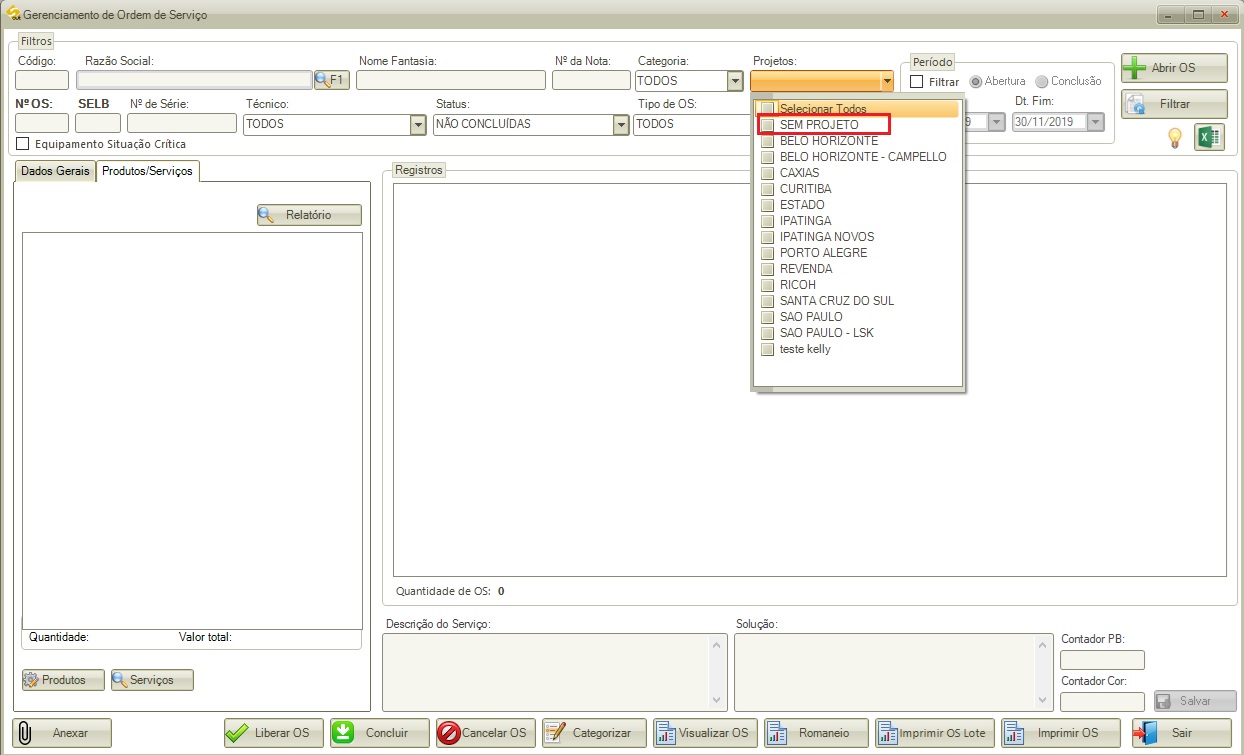
Task: Check the SEM PROJETO option
Action: tap(767, 125)
